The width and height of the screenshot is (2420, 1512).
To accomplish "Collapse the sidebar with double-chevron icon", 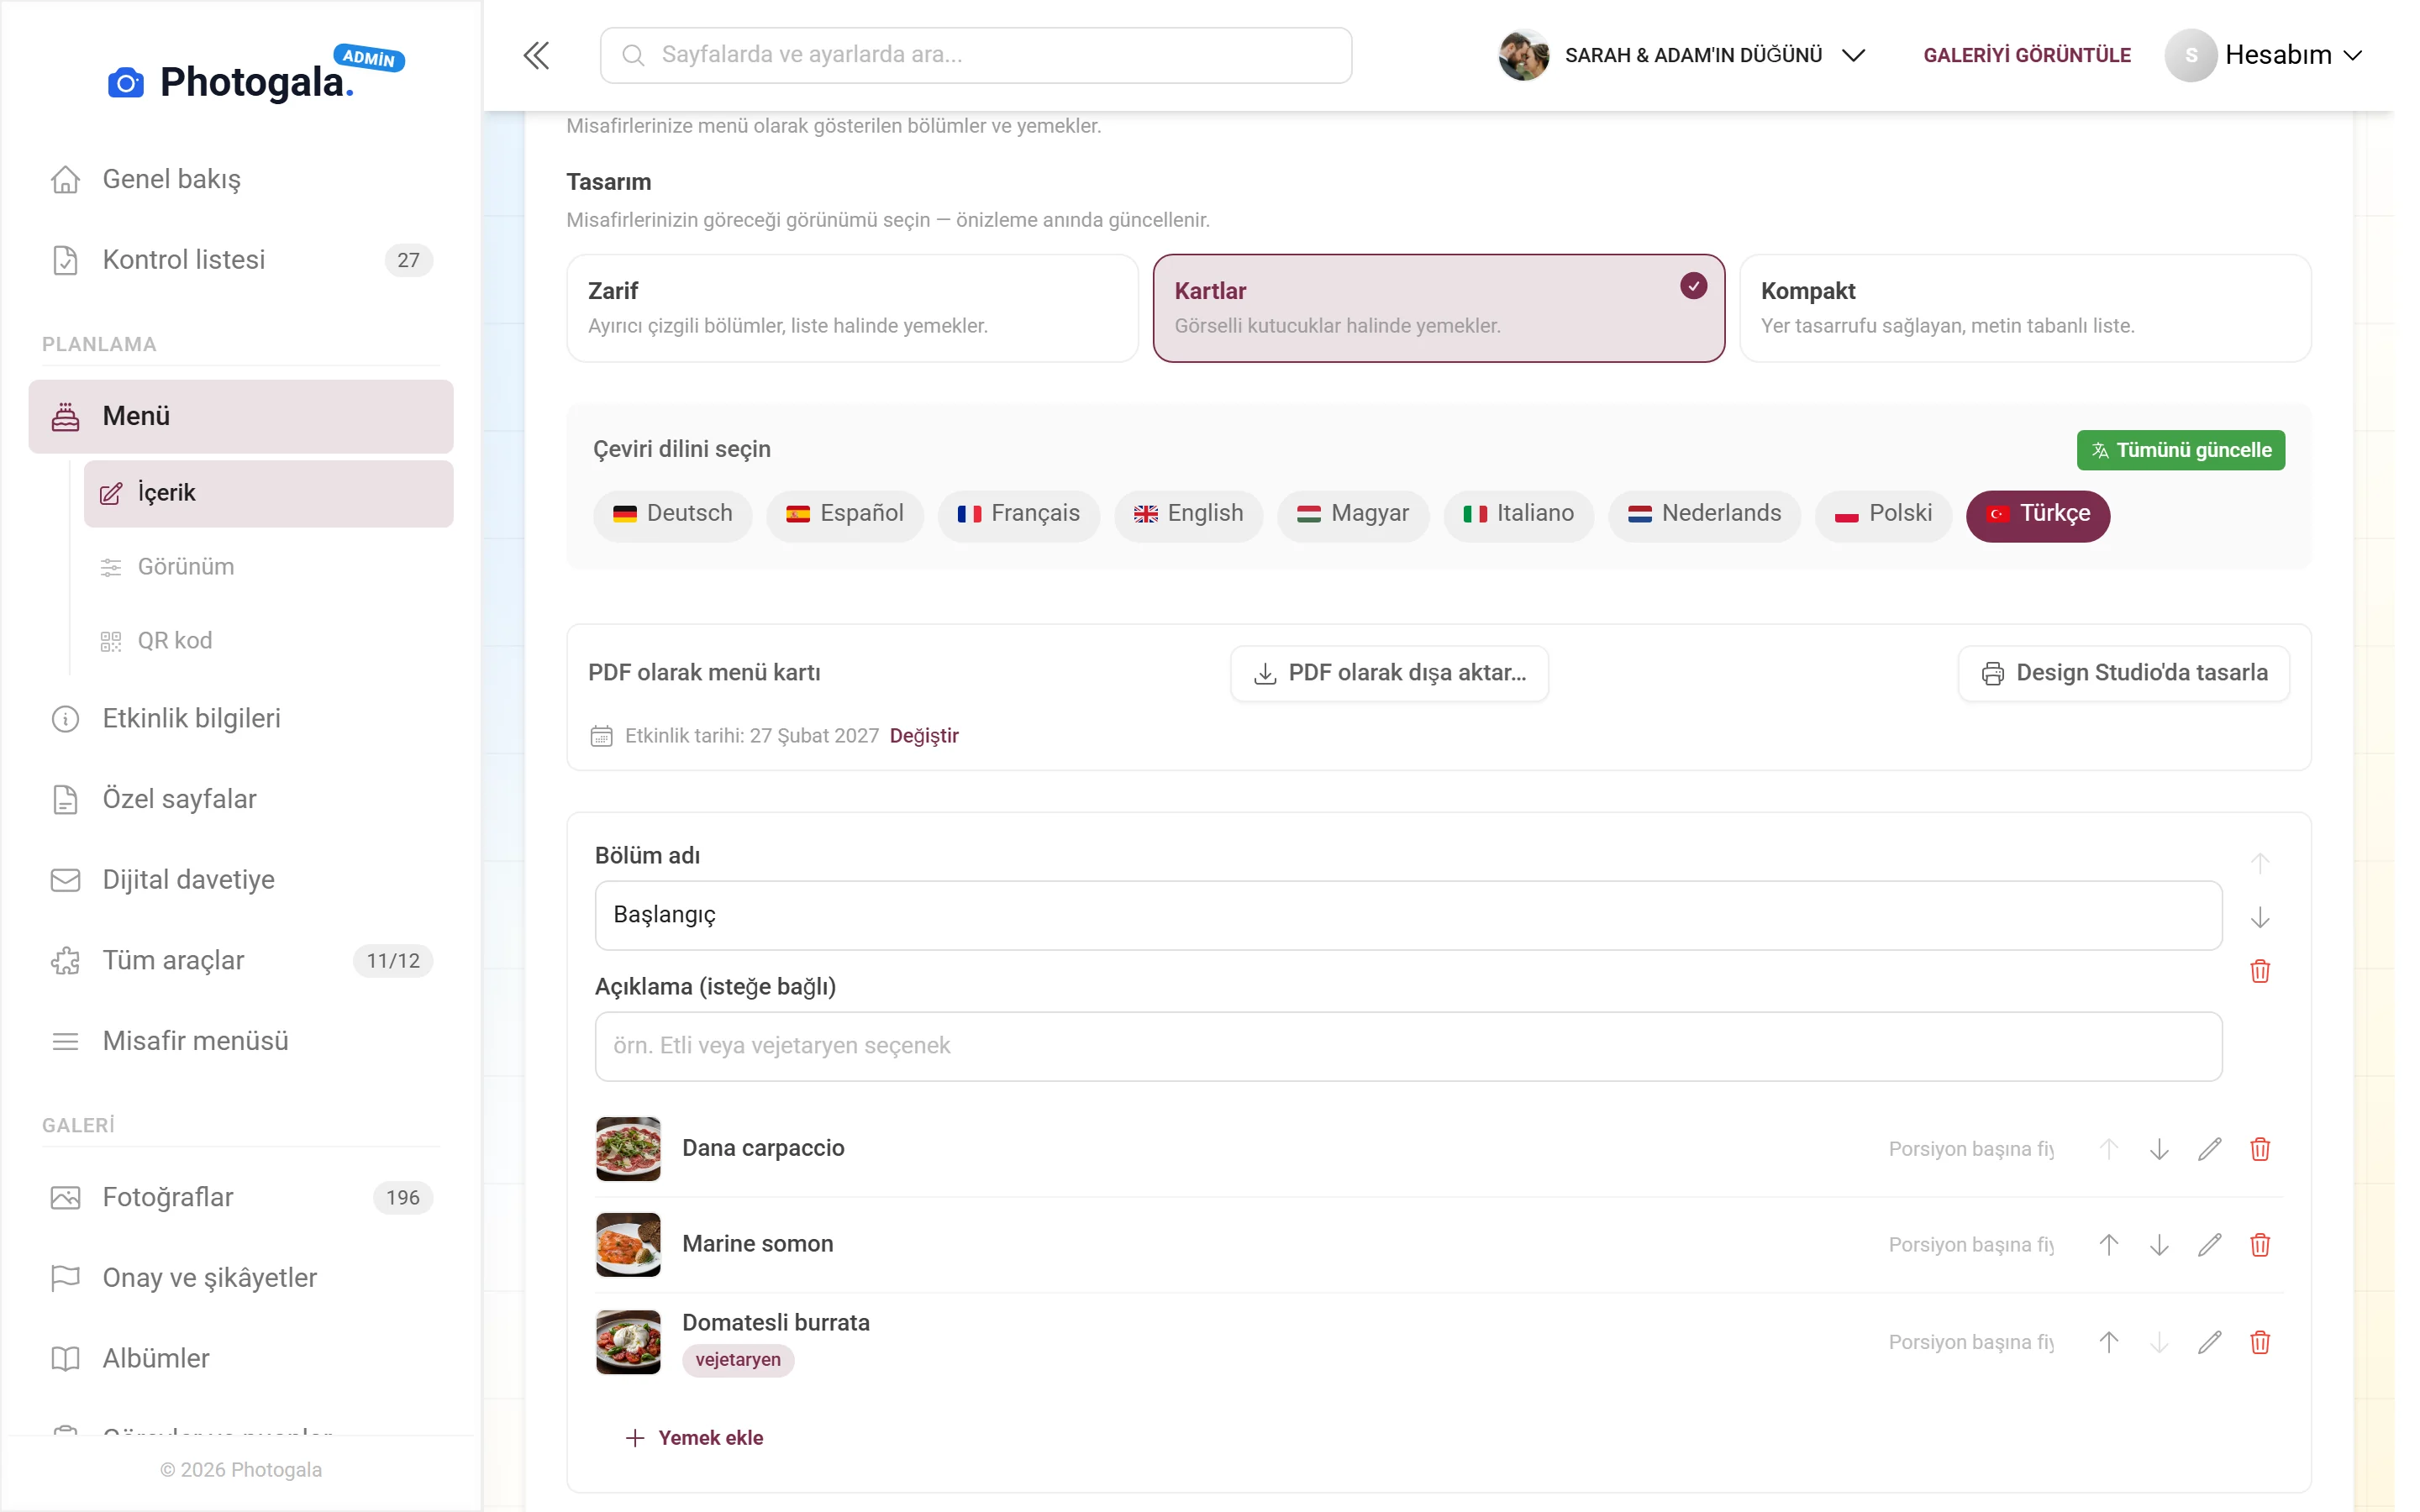I will point(536,55).
